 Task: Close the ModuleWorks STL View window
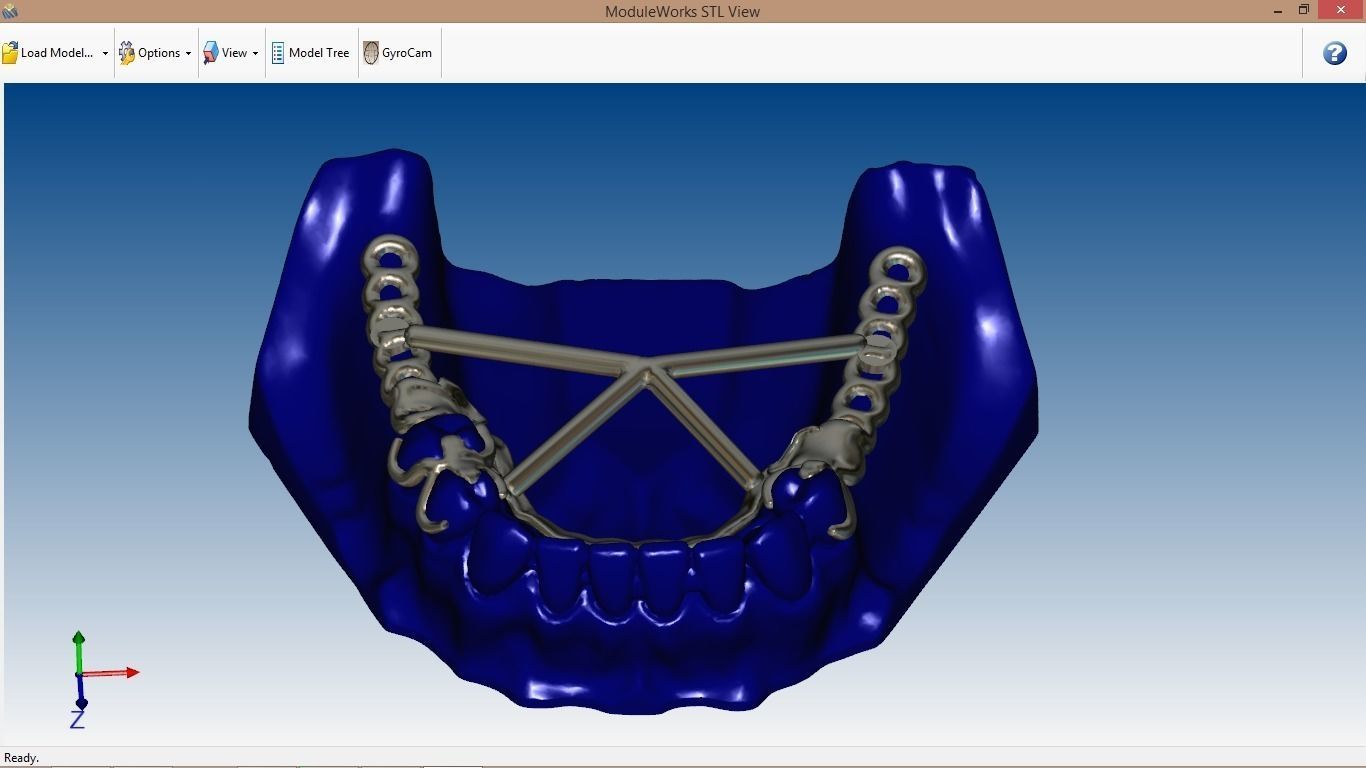[1341, 10]
